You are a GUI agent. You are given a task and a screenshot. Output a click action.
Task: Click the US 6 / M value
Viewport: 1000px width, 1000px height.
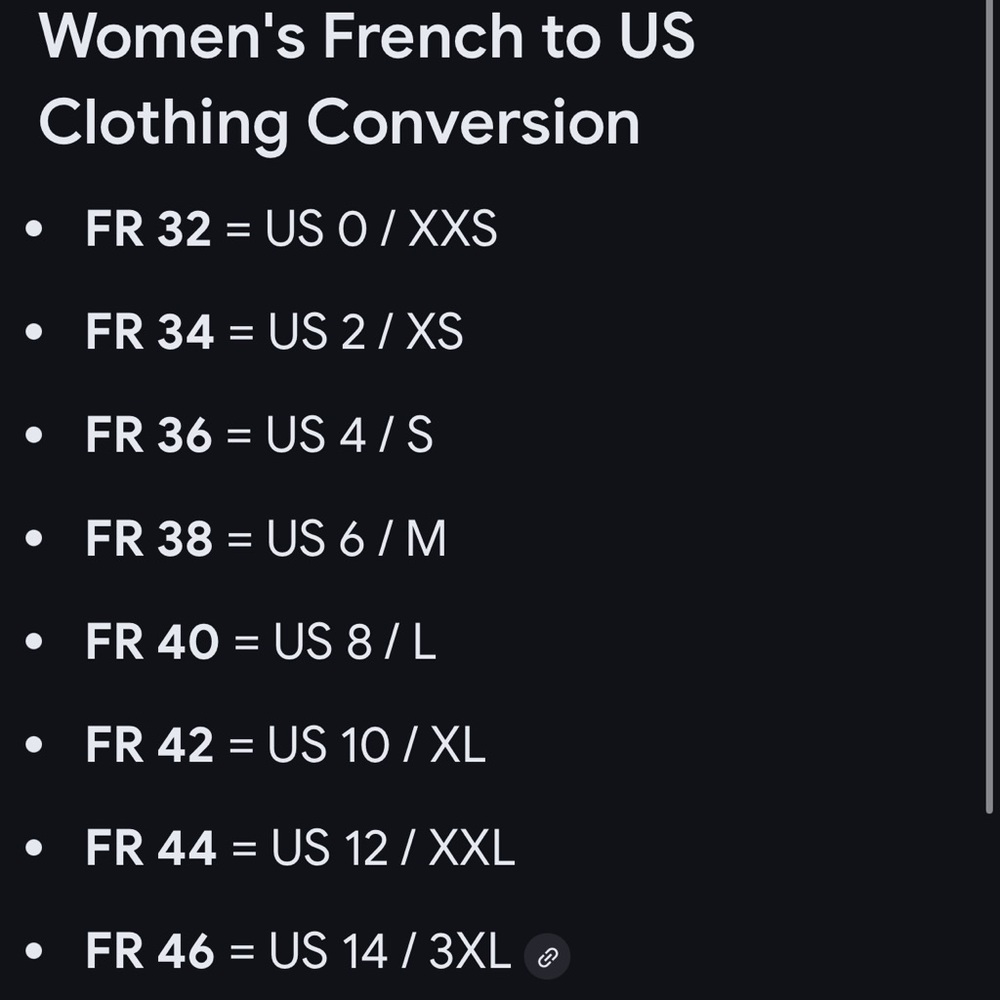[356, 539]
